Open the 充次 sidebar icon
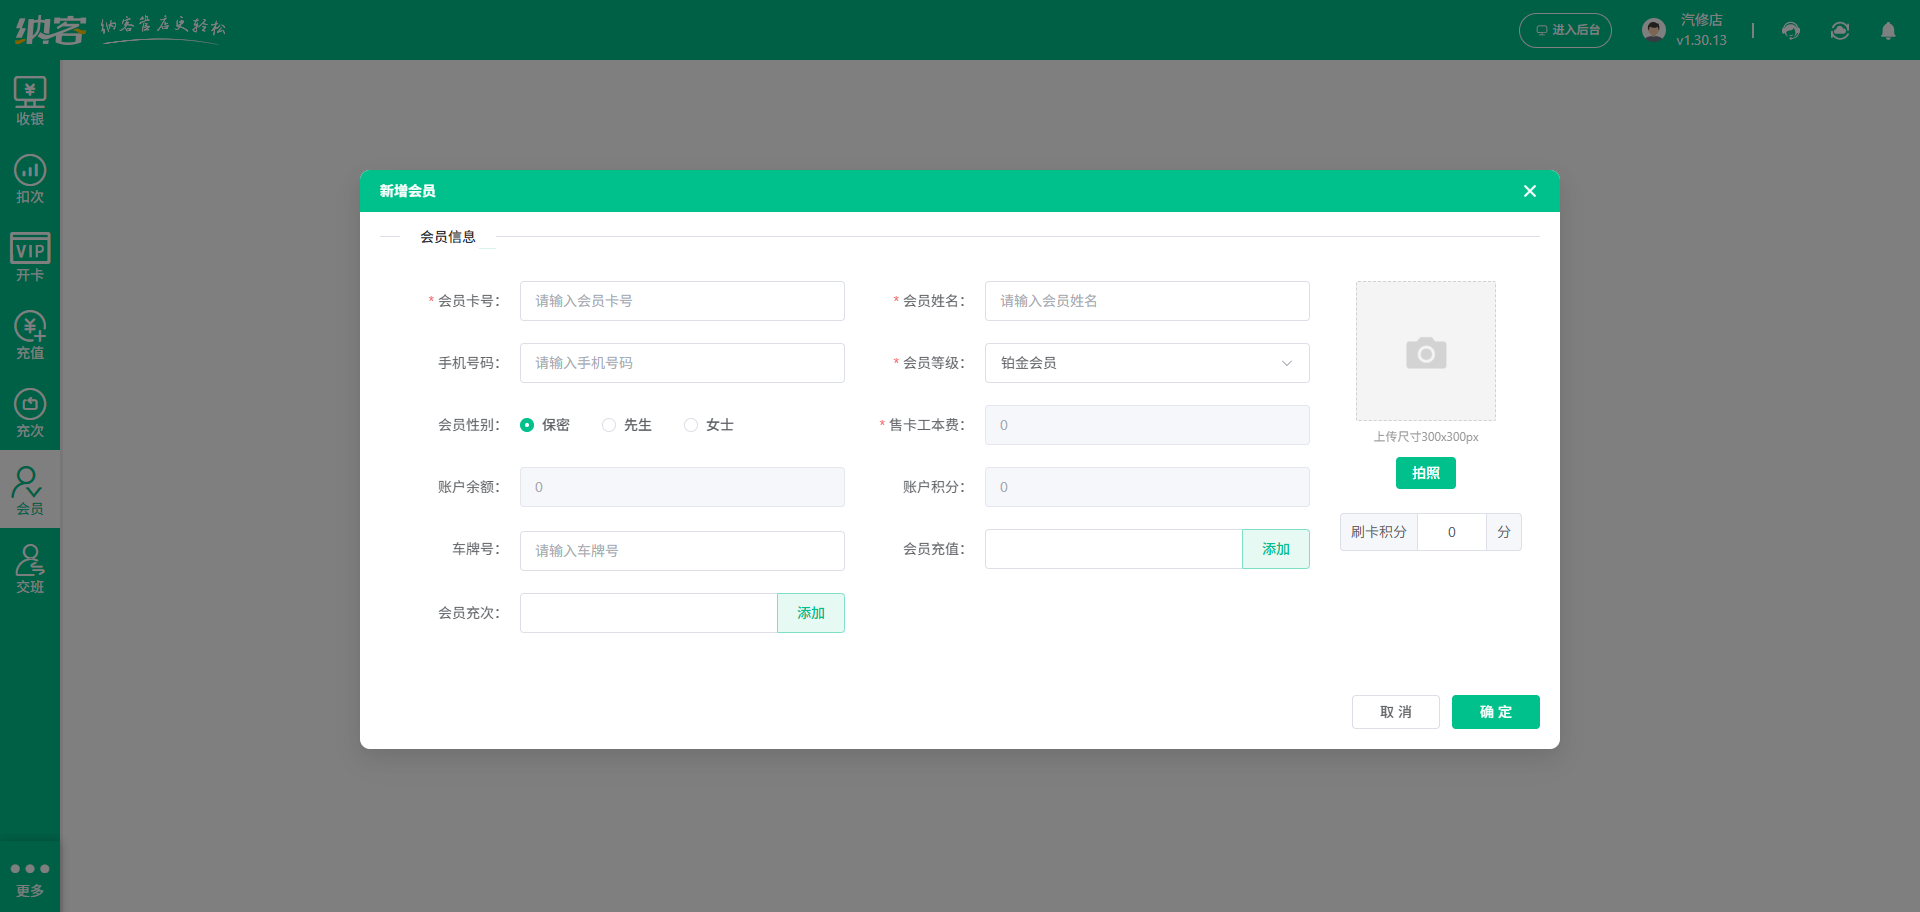The image size is (1920, 912). point(30,413)
